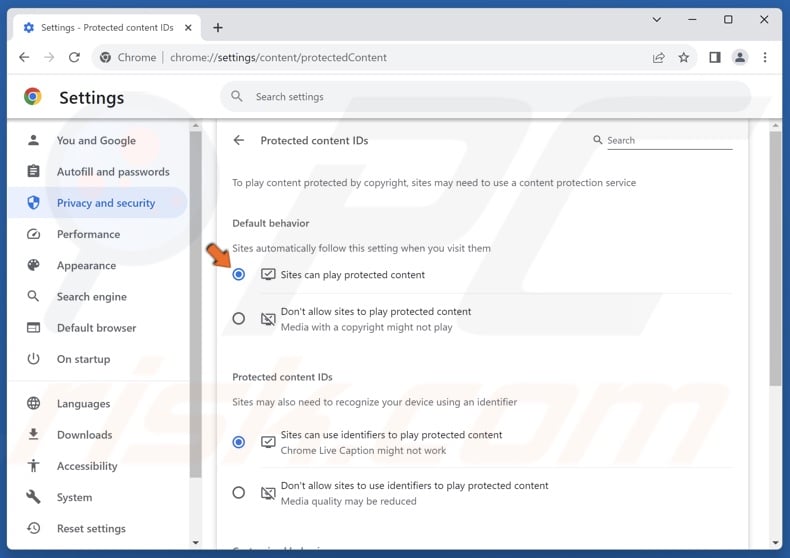Click main page scrollbar down arrow
The width and height of the screenshot is (790, 558).
(x=775, y=542)
